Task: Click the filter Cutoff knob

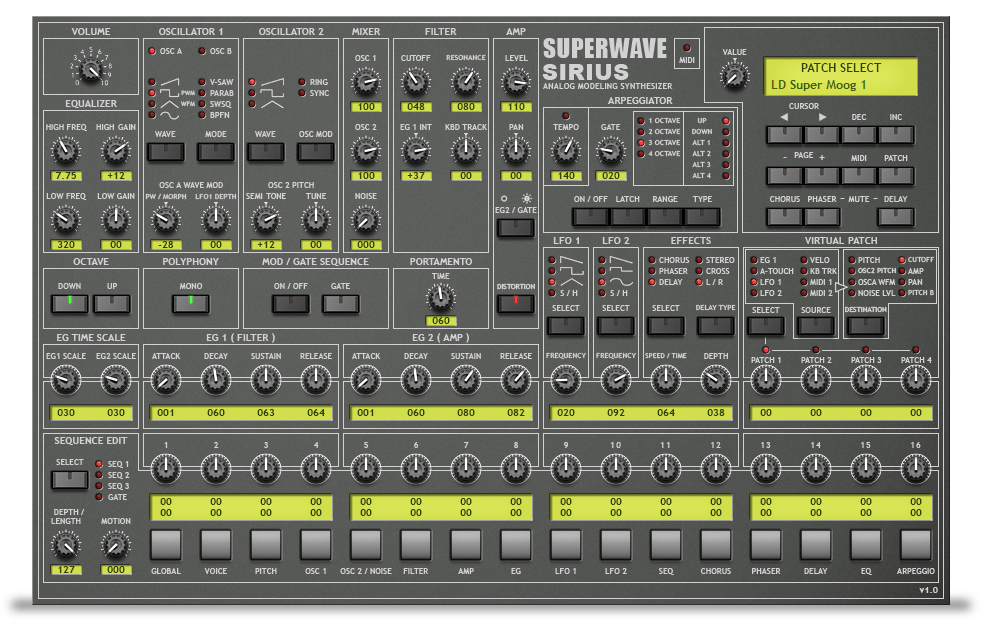Action: click(415, 81)
